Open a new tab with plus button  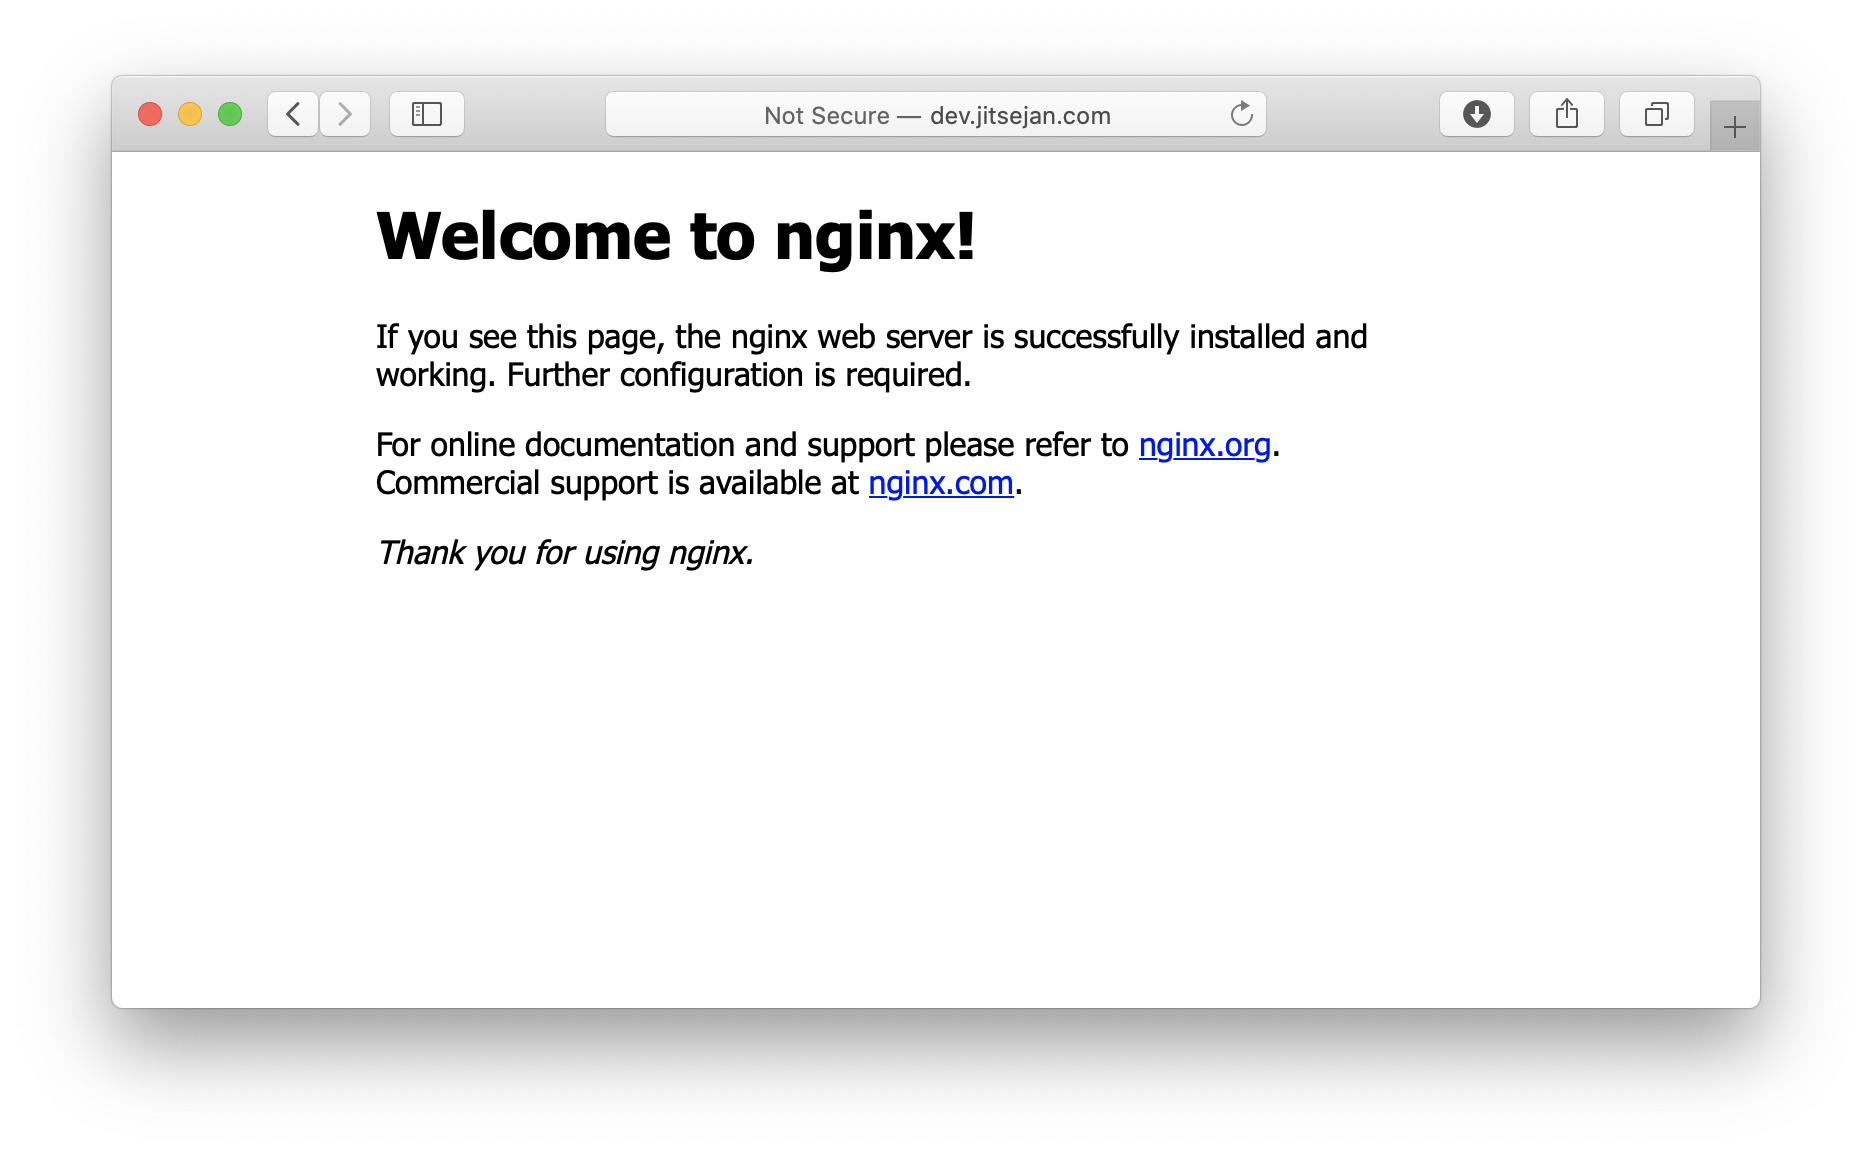[x=1735, y=127]
